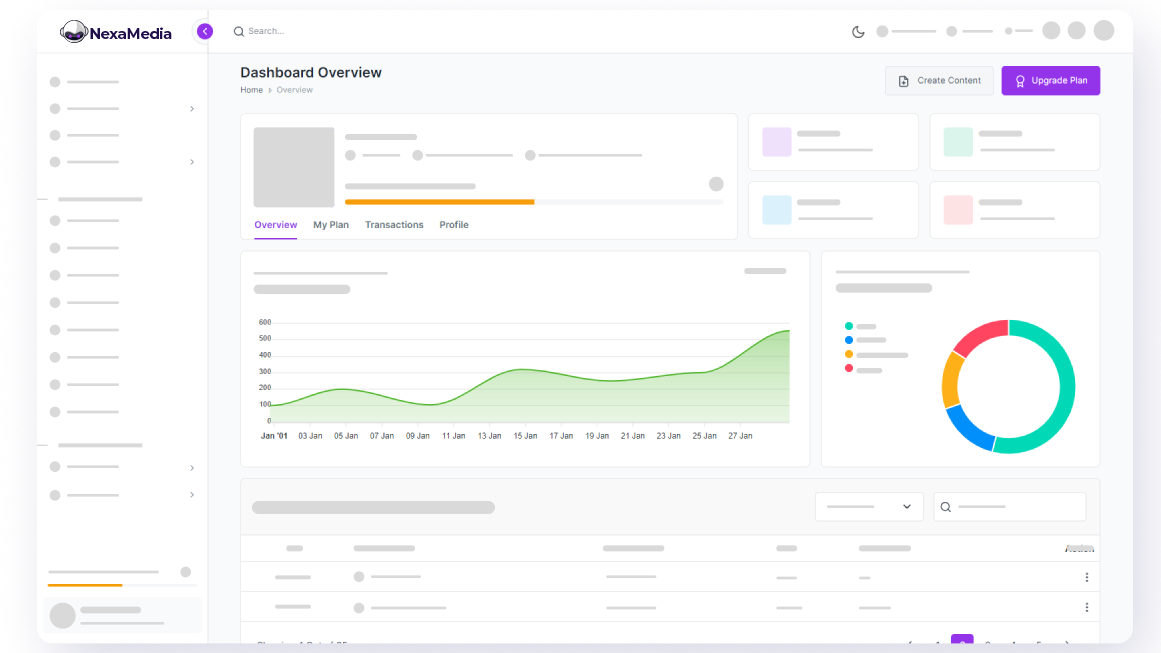The height and width of the screenshot is (653, 1161).
Task: Click the magnifier icon in the table search box
Action: (946, 507)
